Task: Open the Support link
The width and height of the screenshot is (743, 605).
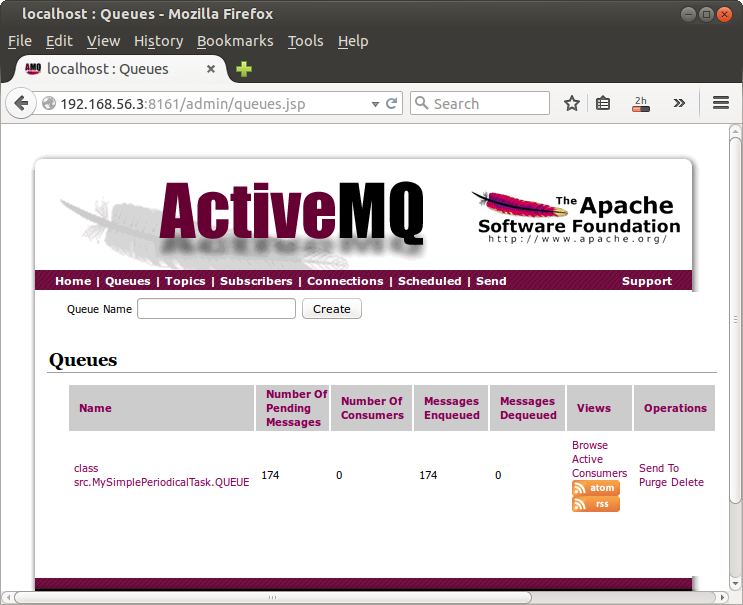Action: pos(647,281)
